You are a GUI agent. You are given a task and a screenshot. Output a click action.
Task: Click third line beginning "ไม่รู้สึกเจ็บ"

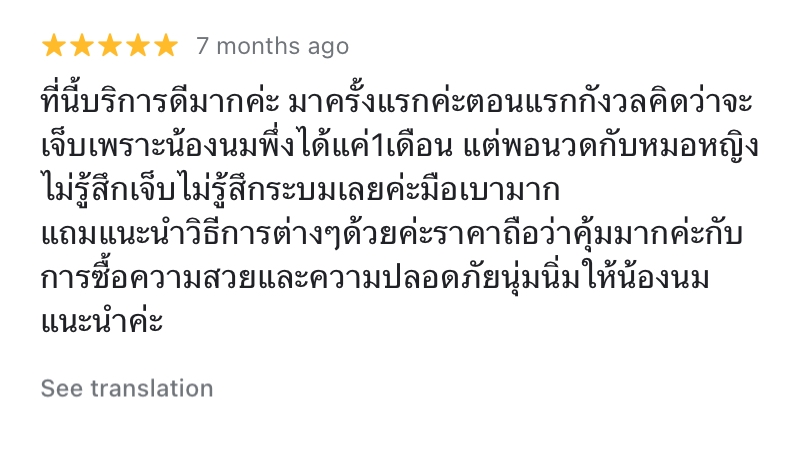(x=110, y=190)
